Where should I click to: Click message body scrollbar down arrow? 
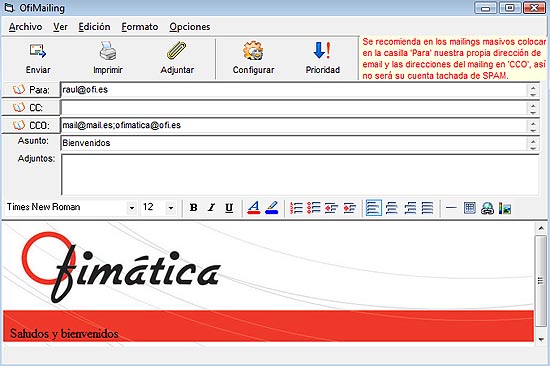point(541,339)
